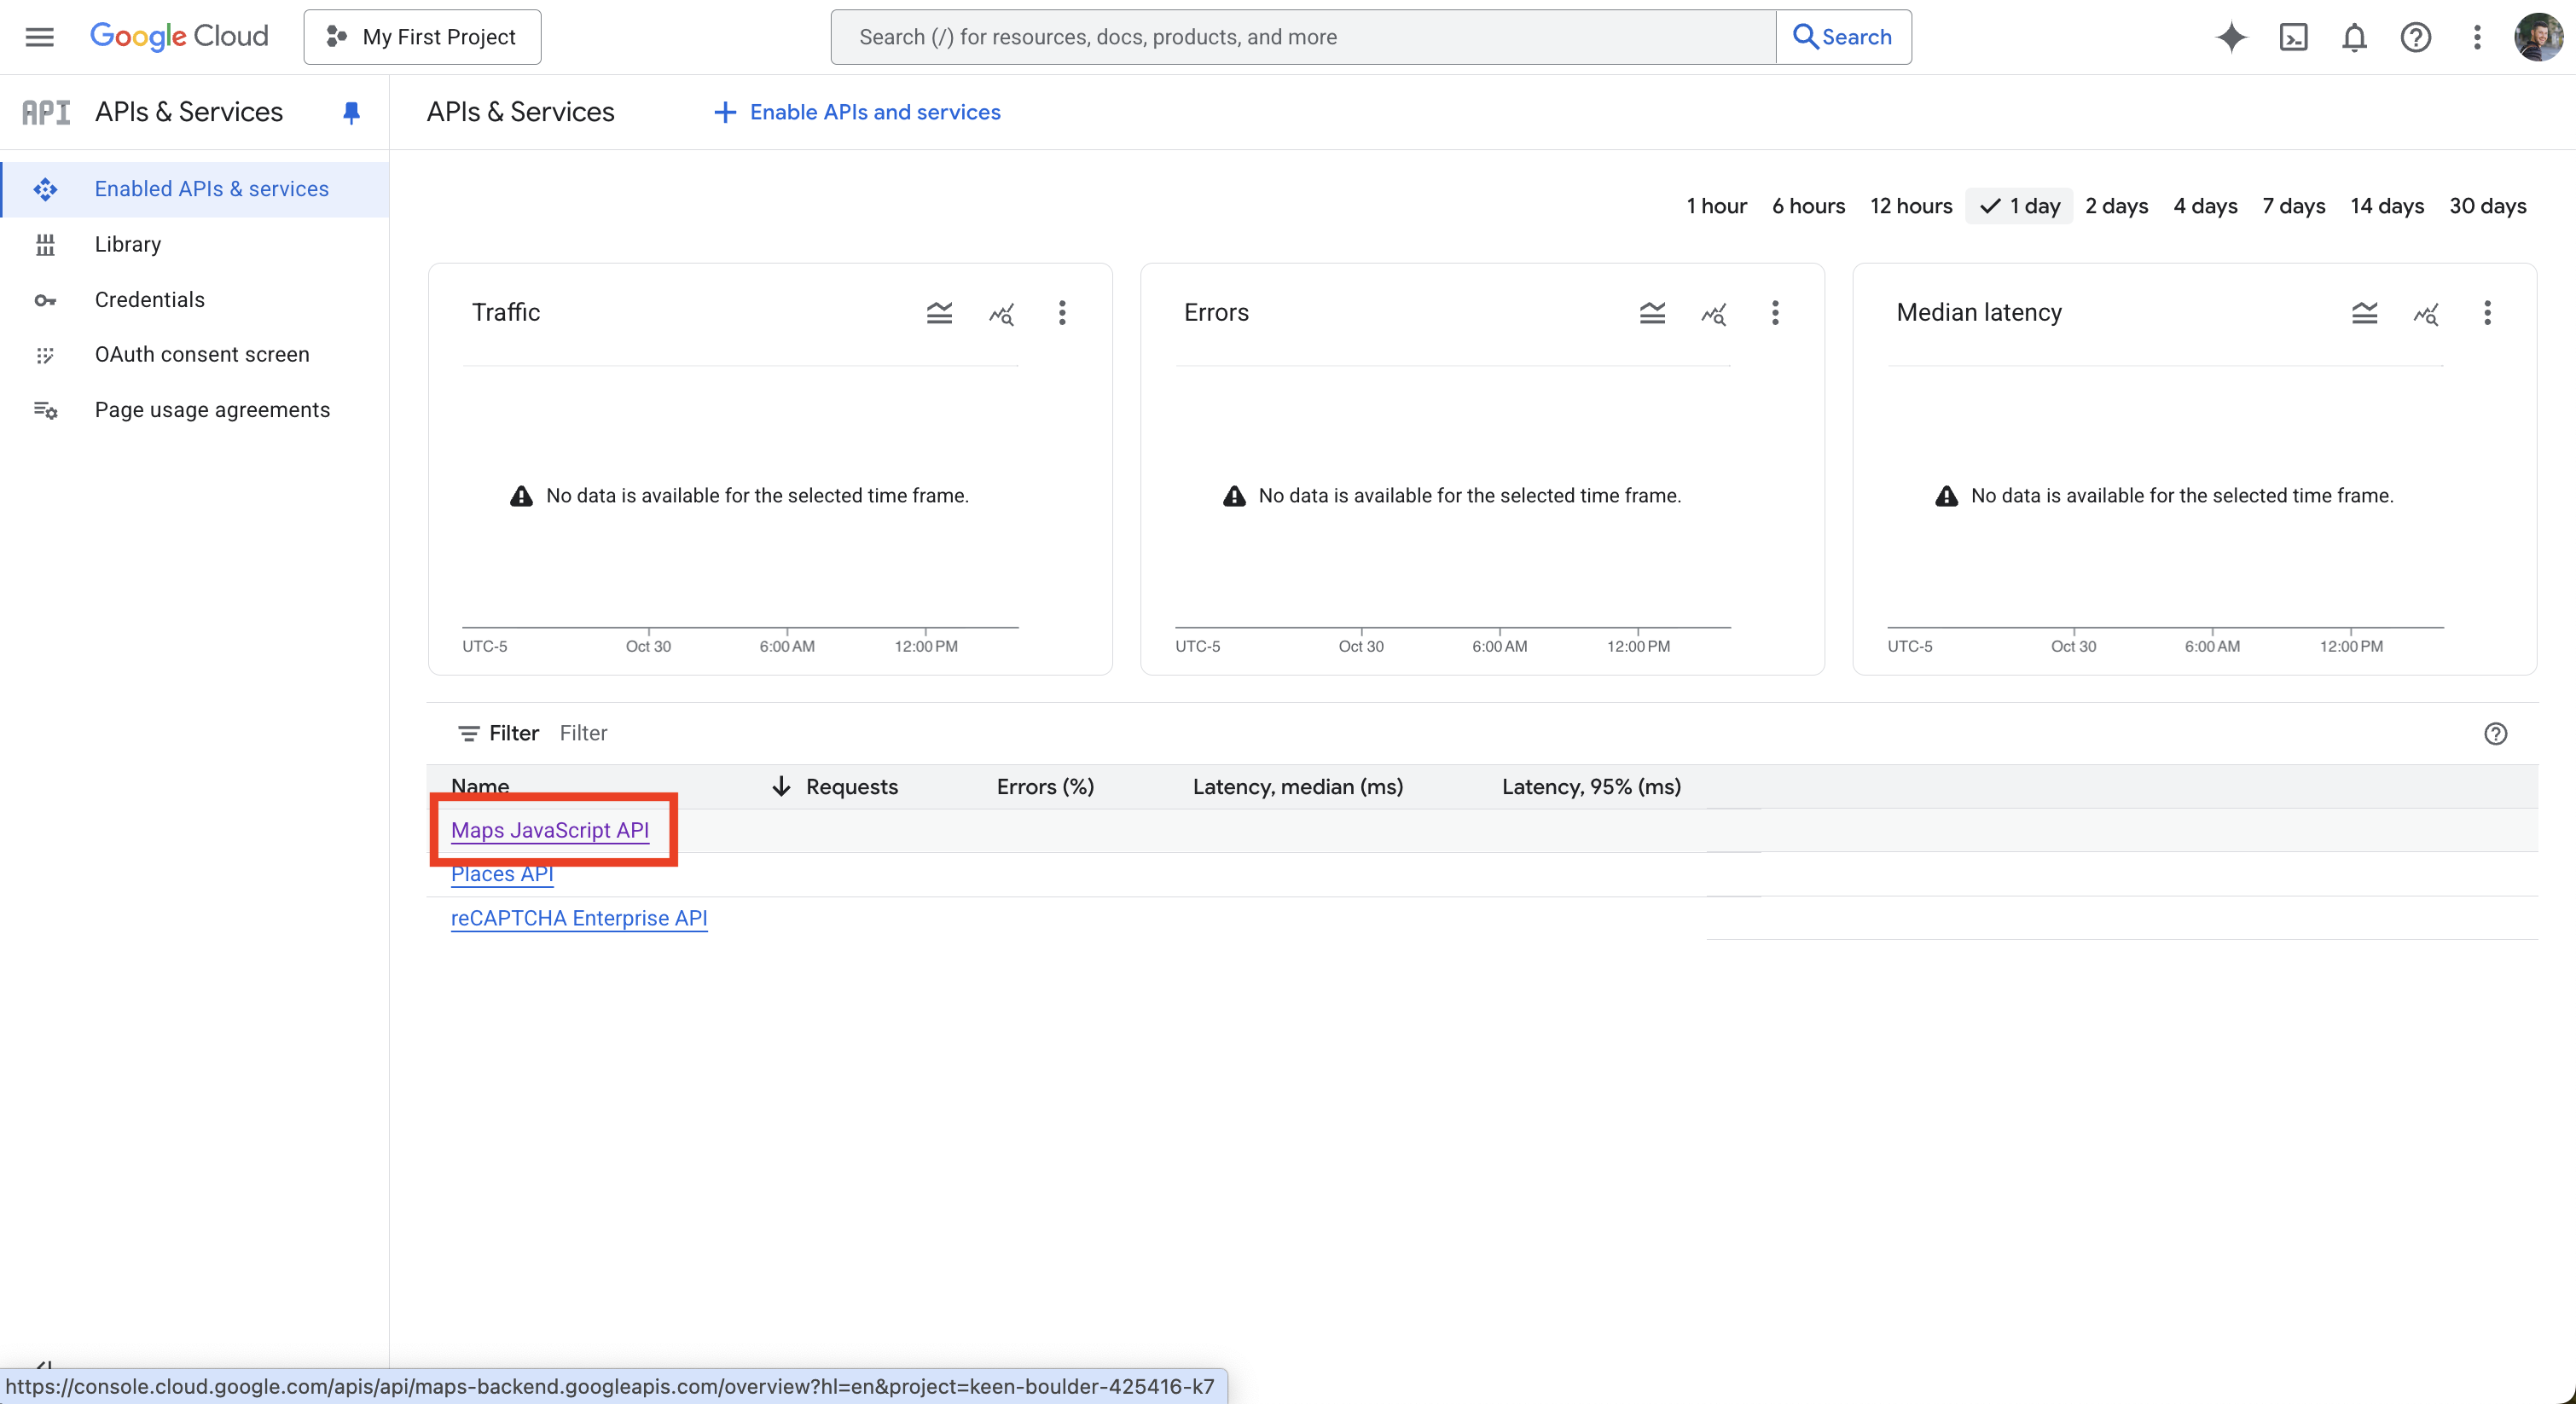This screenshot has width=2576, height=1404.
Task: Activate Cloud Shell terminal icon
Action: [x=2293, y=37]
